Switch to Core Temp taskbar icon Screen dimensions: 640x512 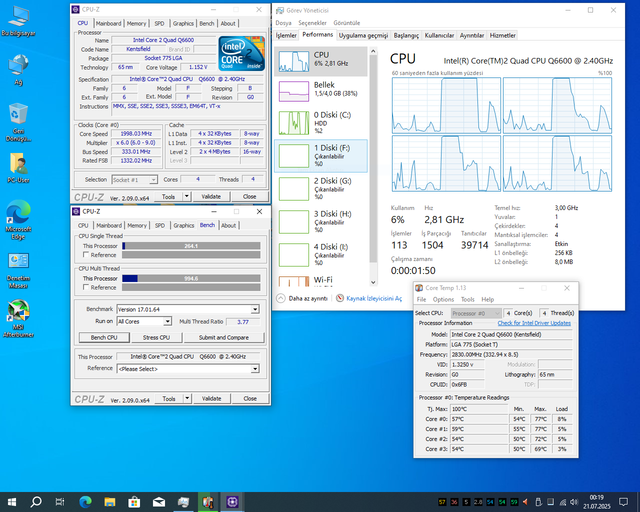208,502
